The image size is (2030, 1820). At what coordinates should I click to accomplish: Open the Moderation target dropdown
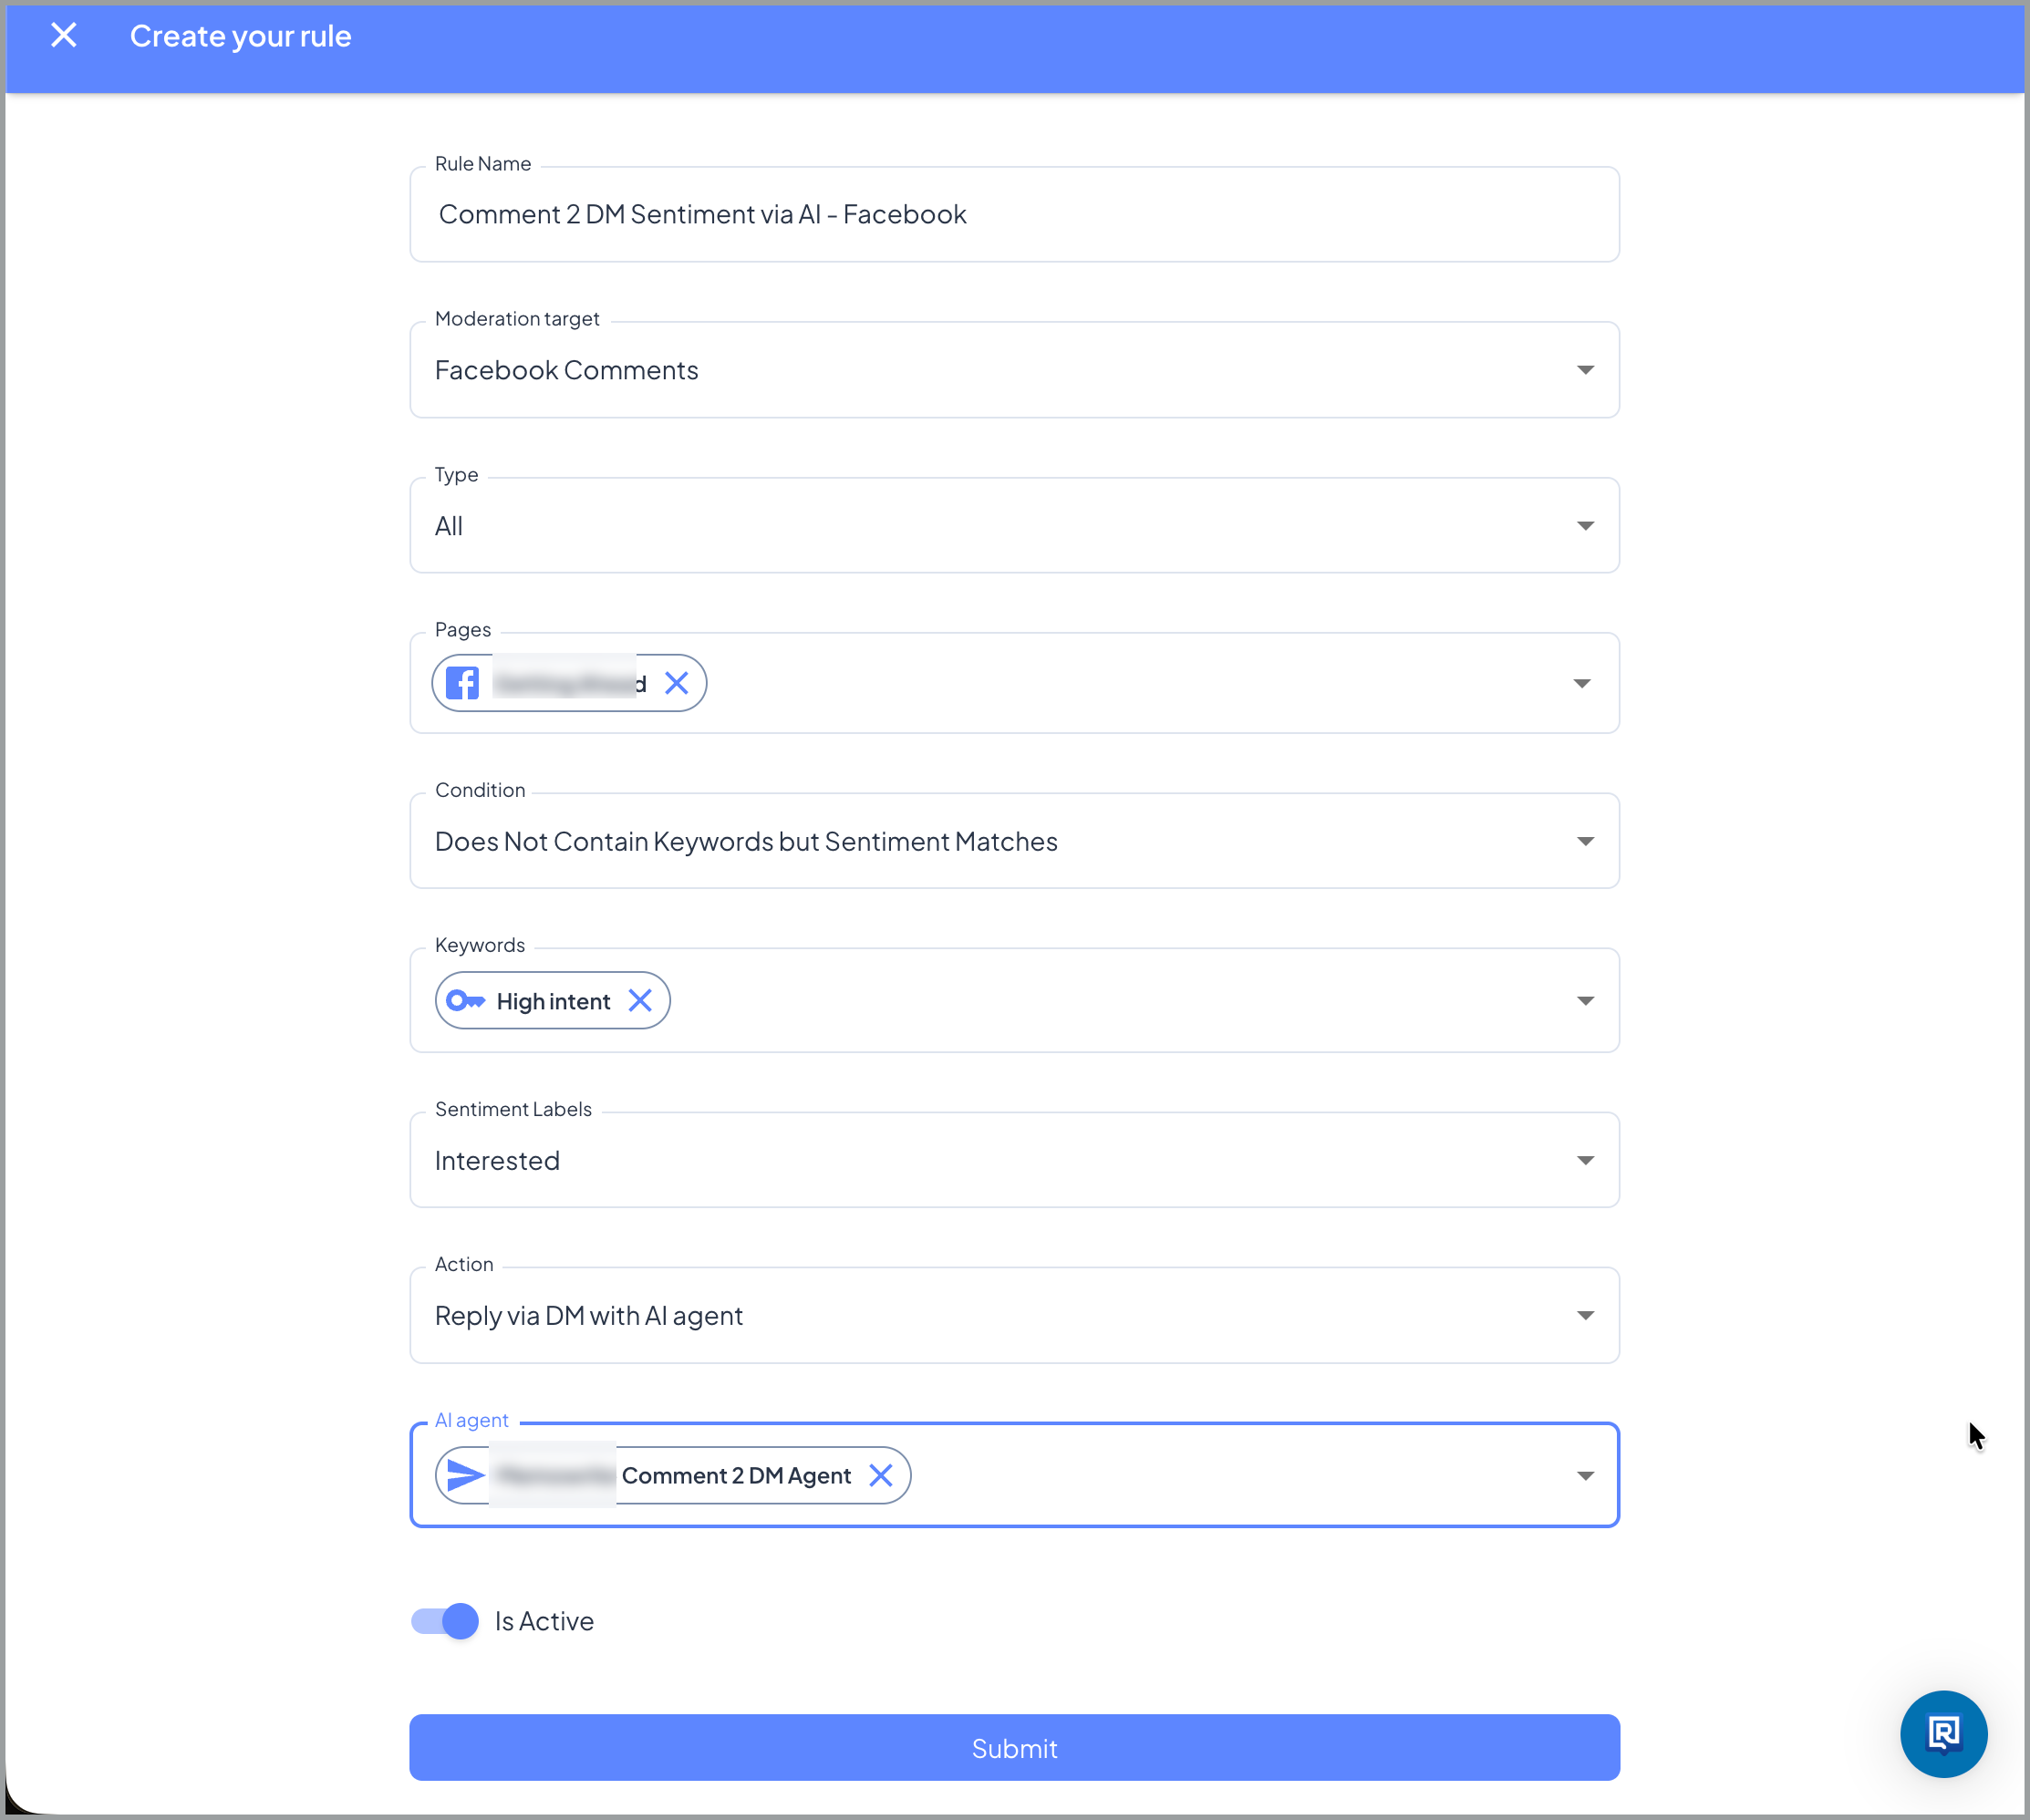point(1014,370)
